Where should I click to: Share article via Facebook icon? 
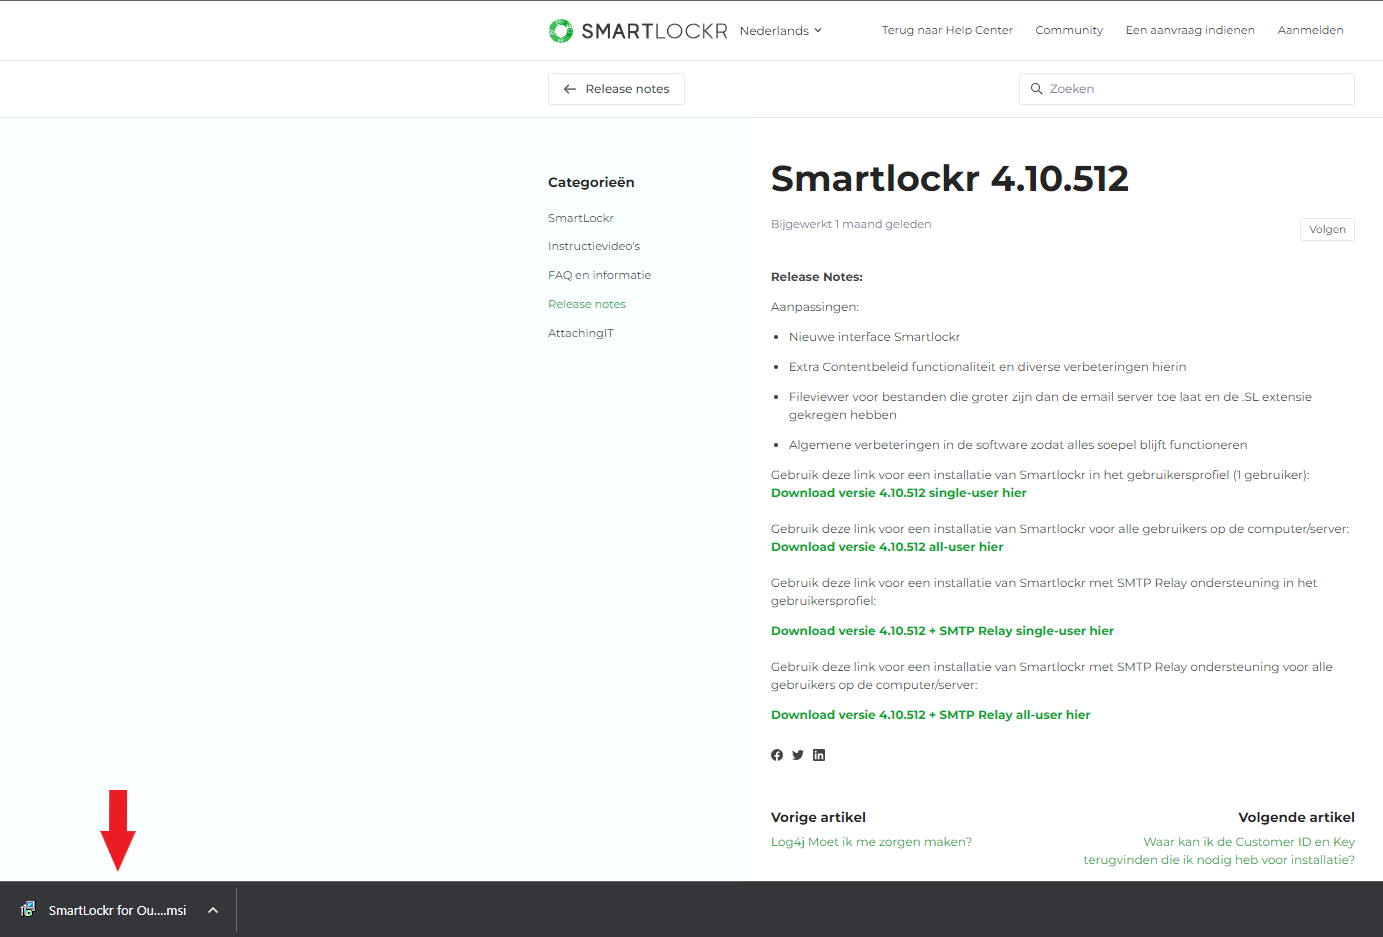pyautogui.click(x=777, y=755)
